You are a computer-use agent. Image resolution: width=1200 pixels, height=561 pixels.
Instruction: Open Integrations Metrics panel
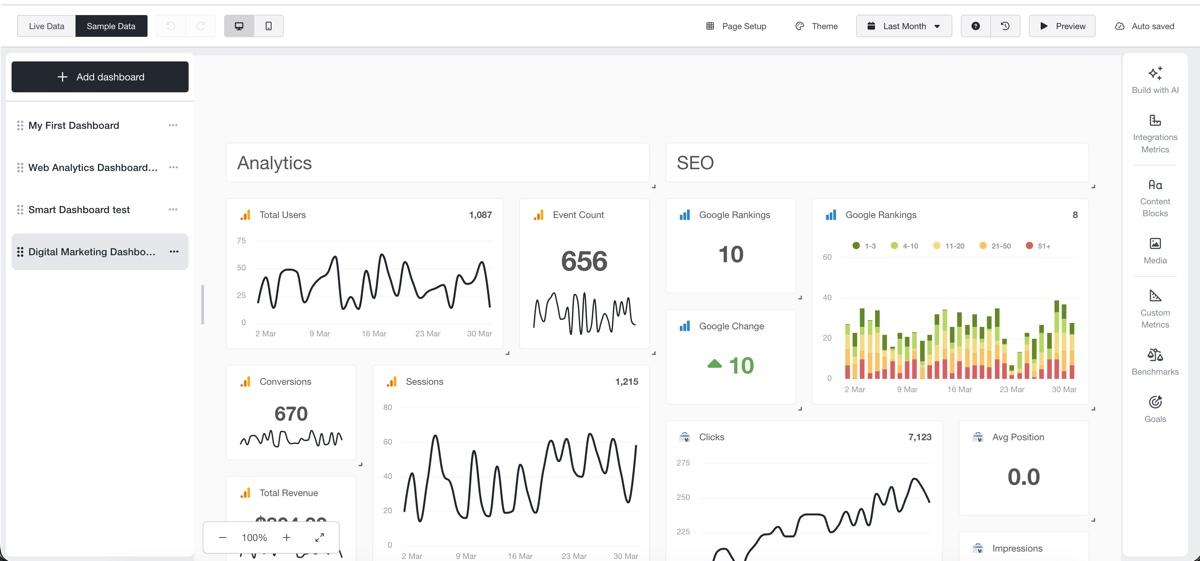tap(1155, 133)
